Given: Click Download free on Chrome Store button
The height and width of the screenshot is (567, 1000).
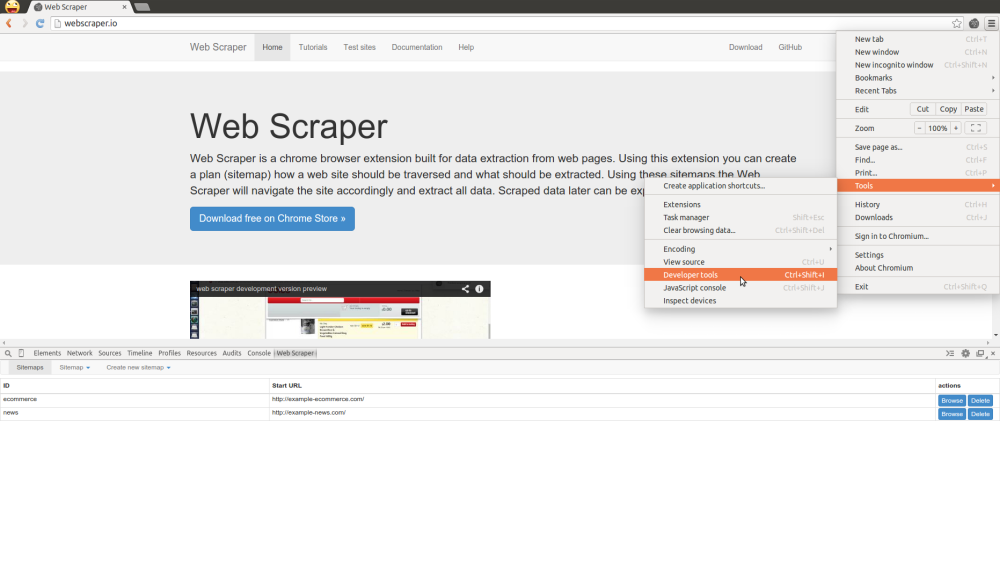Looking at the screenshot, I should click(272, 219).
